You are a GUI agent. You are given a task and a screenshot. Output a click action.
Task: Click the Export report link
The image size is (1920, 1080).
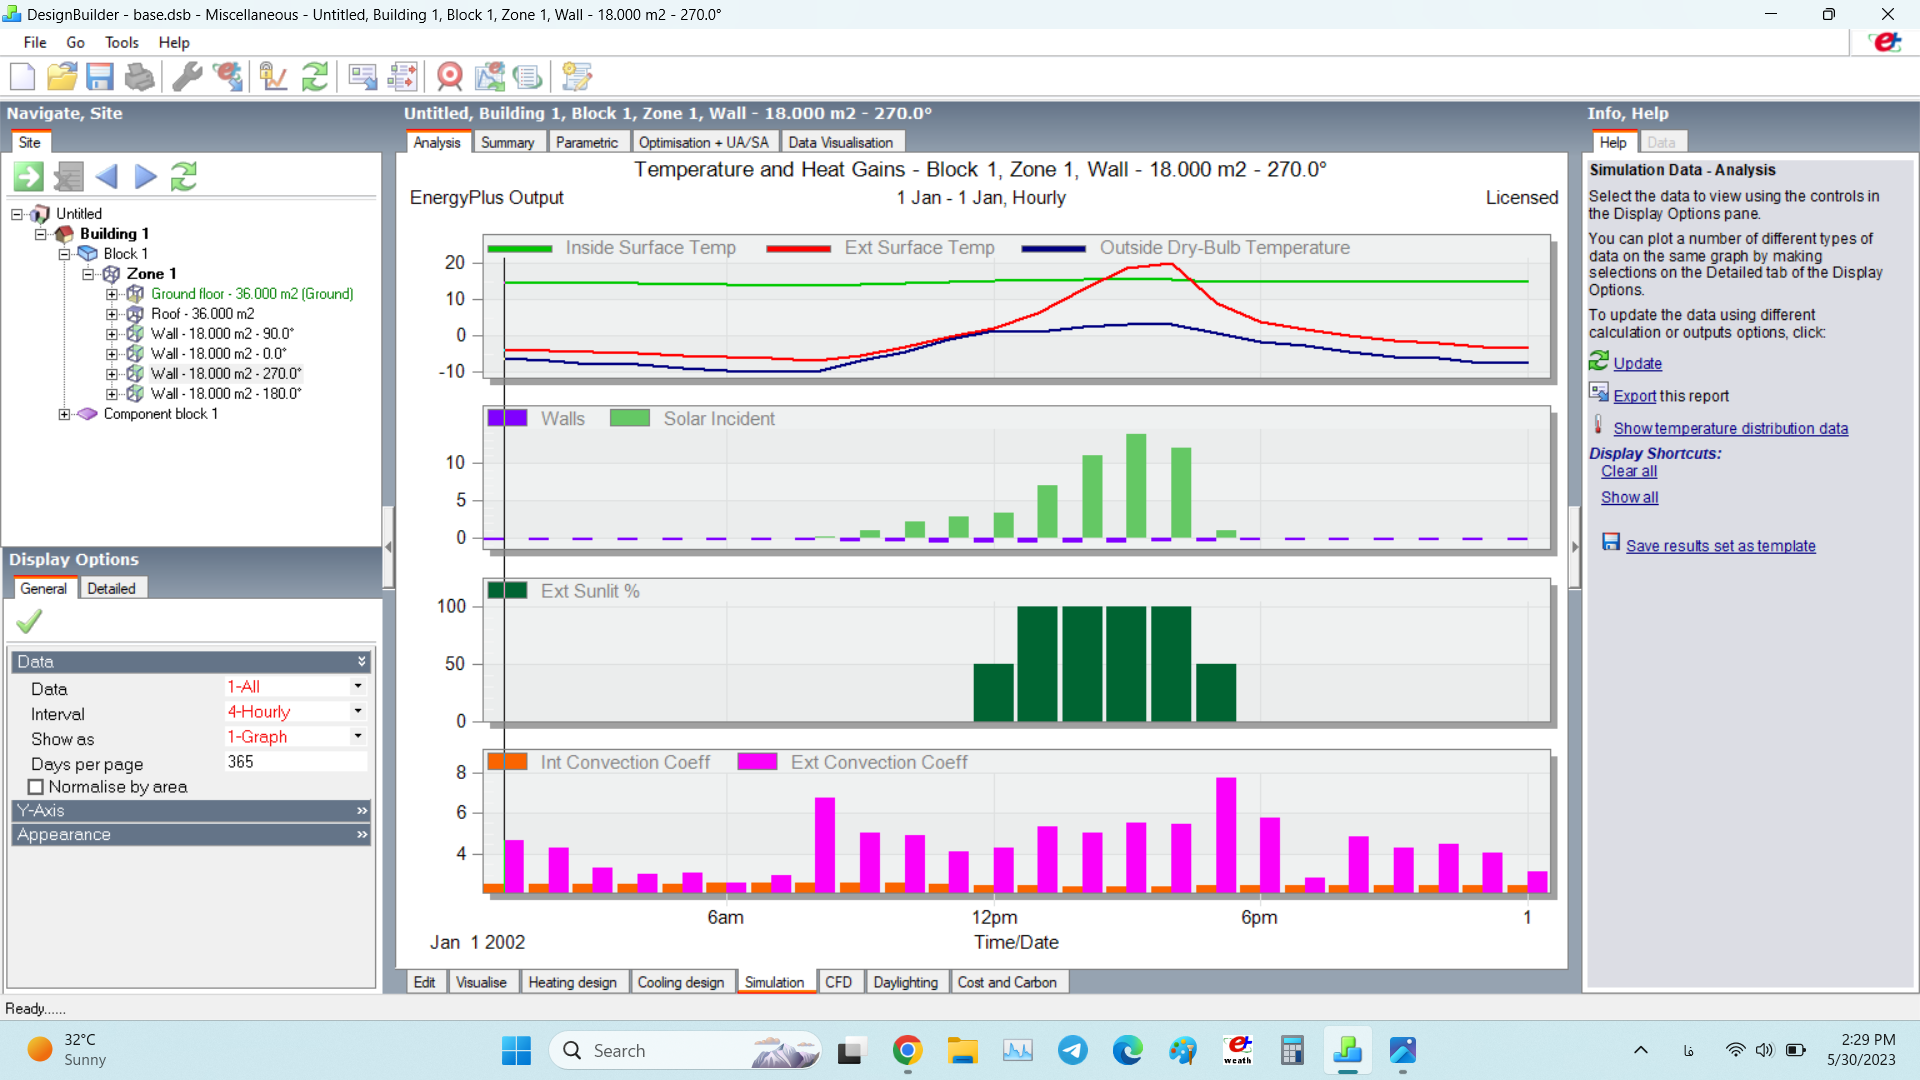pyautogui.click(x=1634, y=396)
